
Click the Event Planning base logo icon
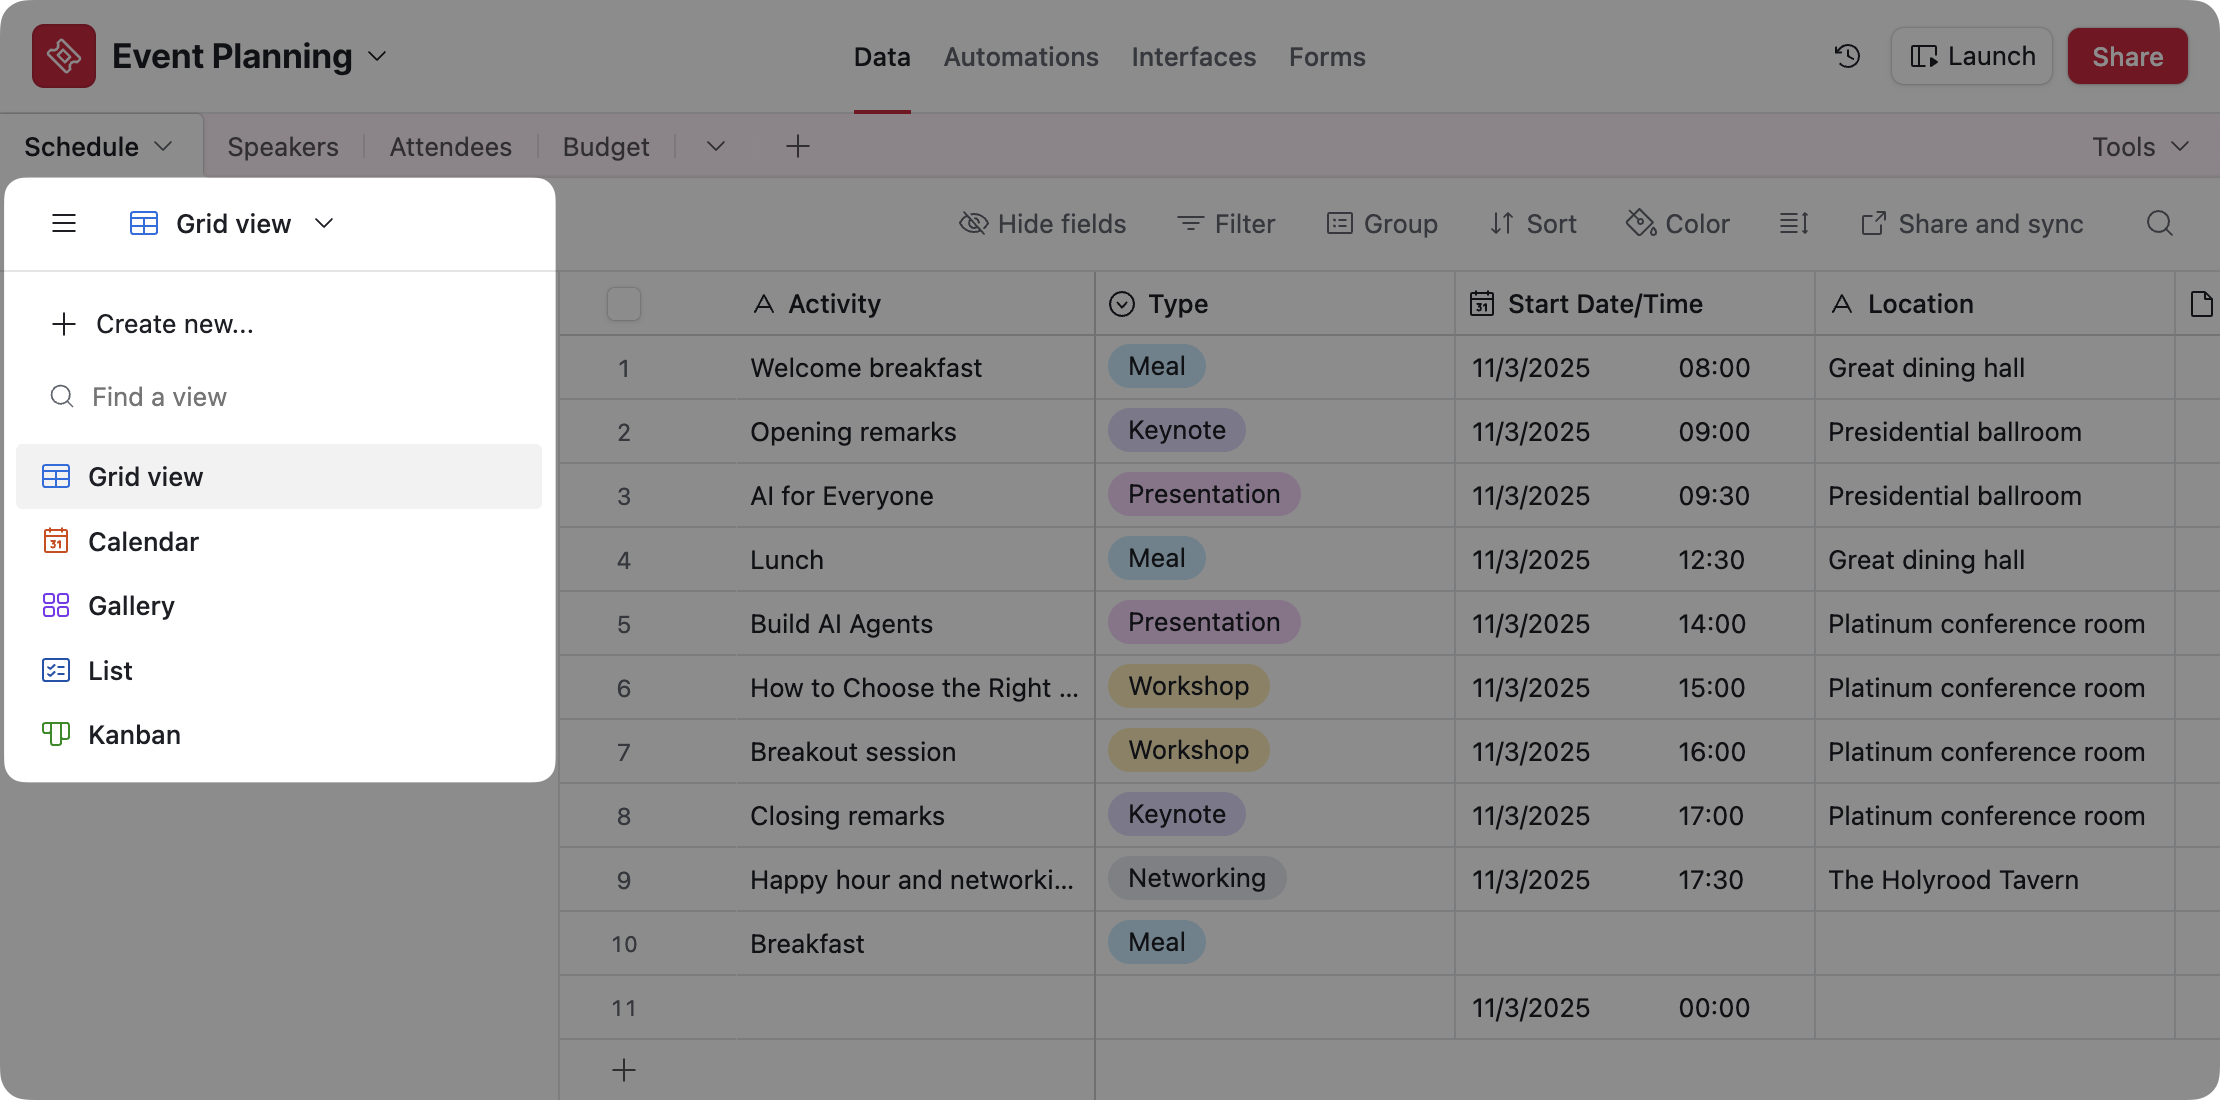64,56
